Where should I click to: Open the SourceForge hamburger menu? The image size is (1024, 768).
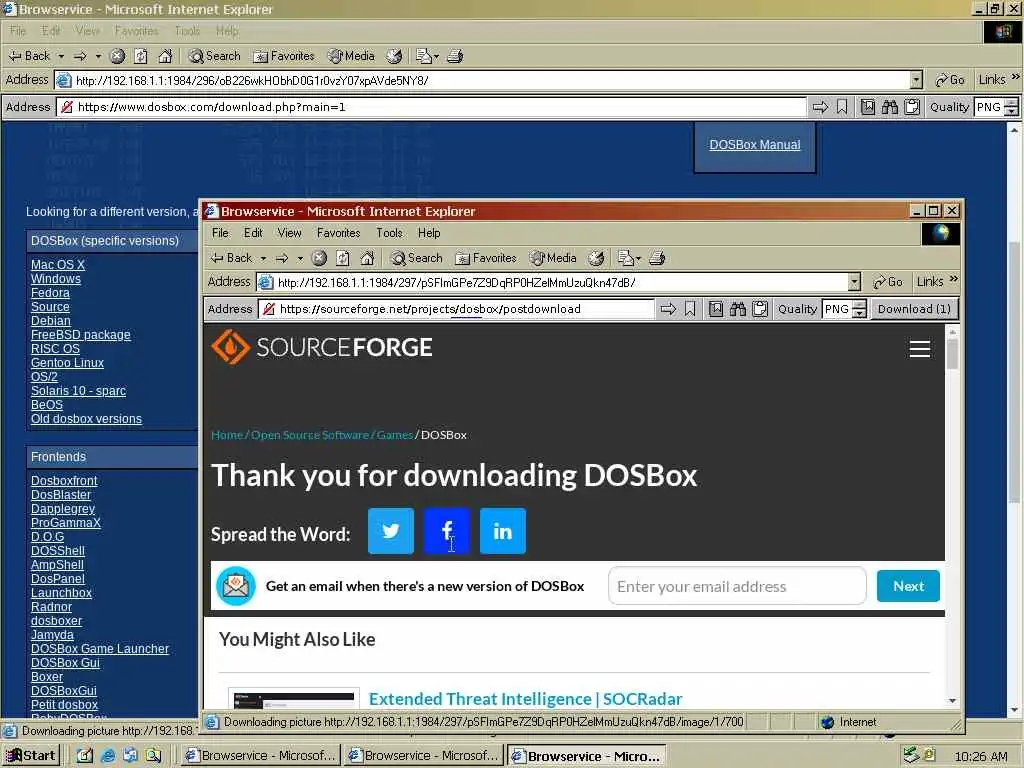click(x=920, y=349)
